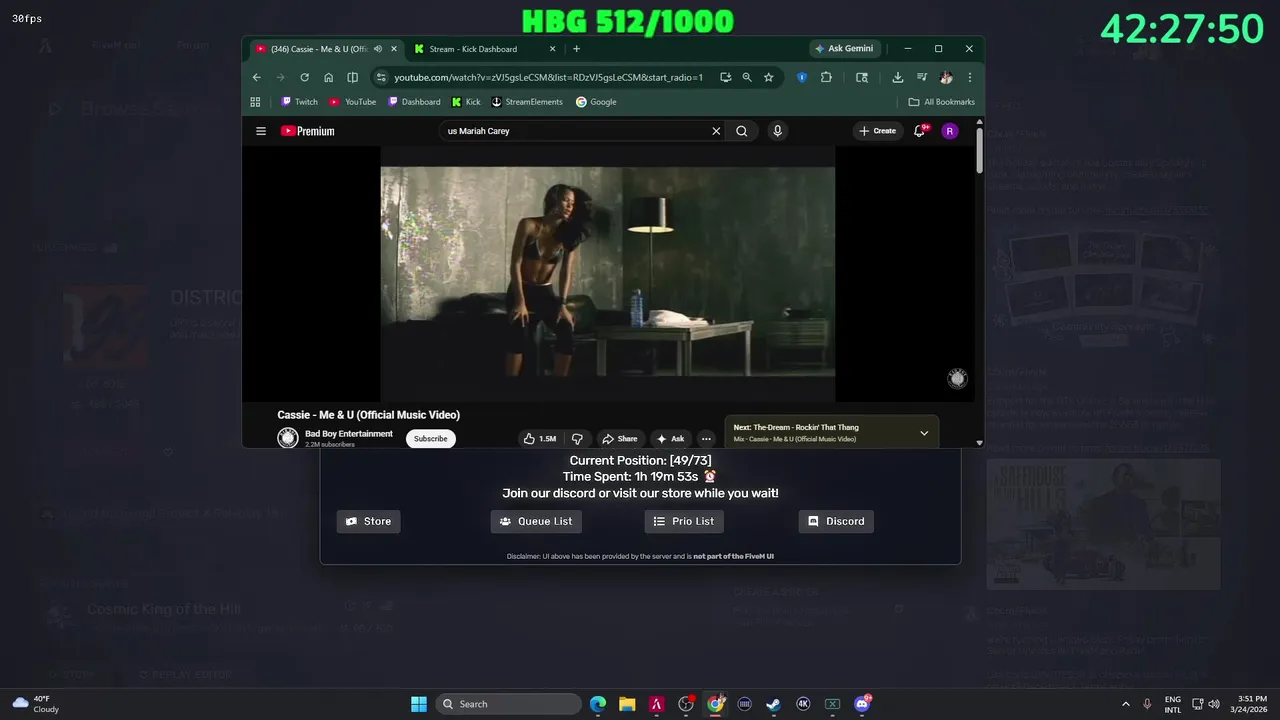Click Ask Gemini button
Screen dimensions: 1280x720
[845, 48]
